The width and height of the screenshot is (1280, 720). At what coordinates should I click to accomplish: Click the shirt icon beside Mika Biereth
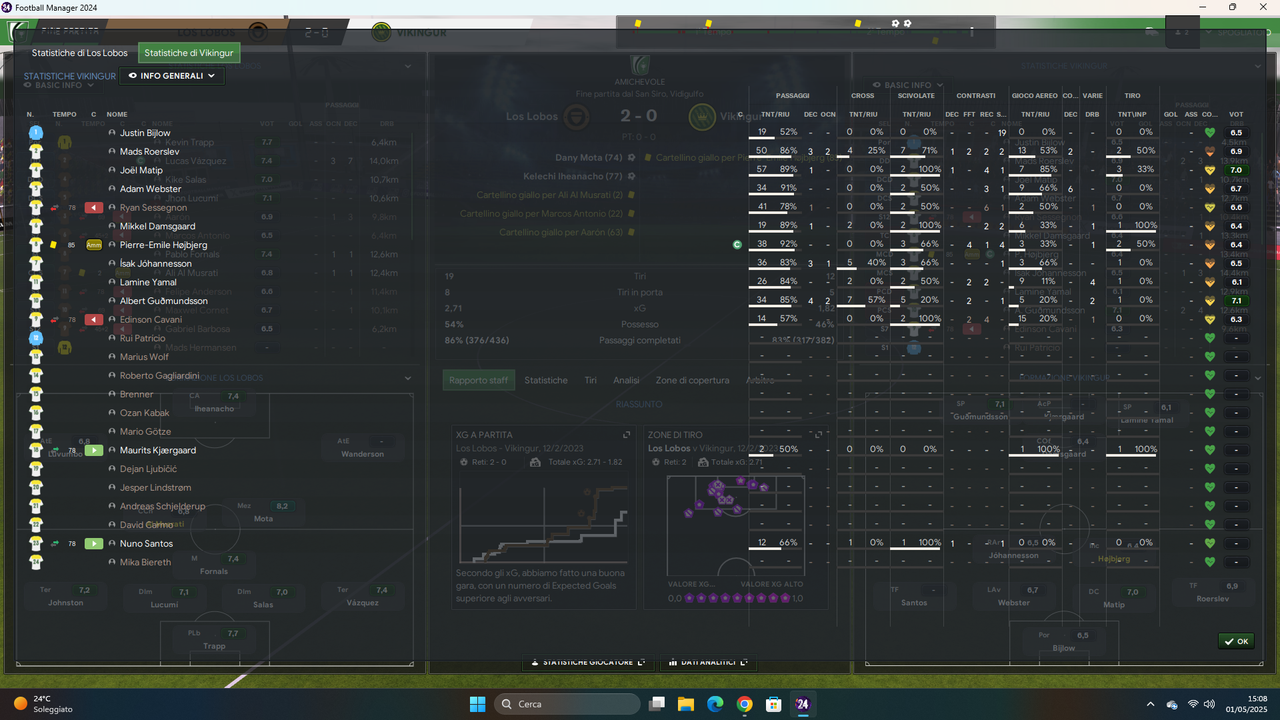pyautogui.click(x=36, y=562)
